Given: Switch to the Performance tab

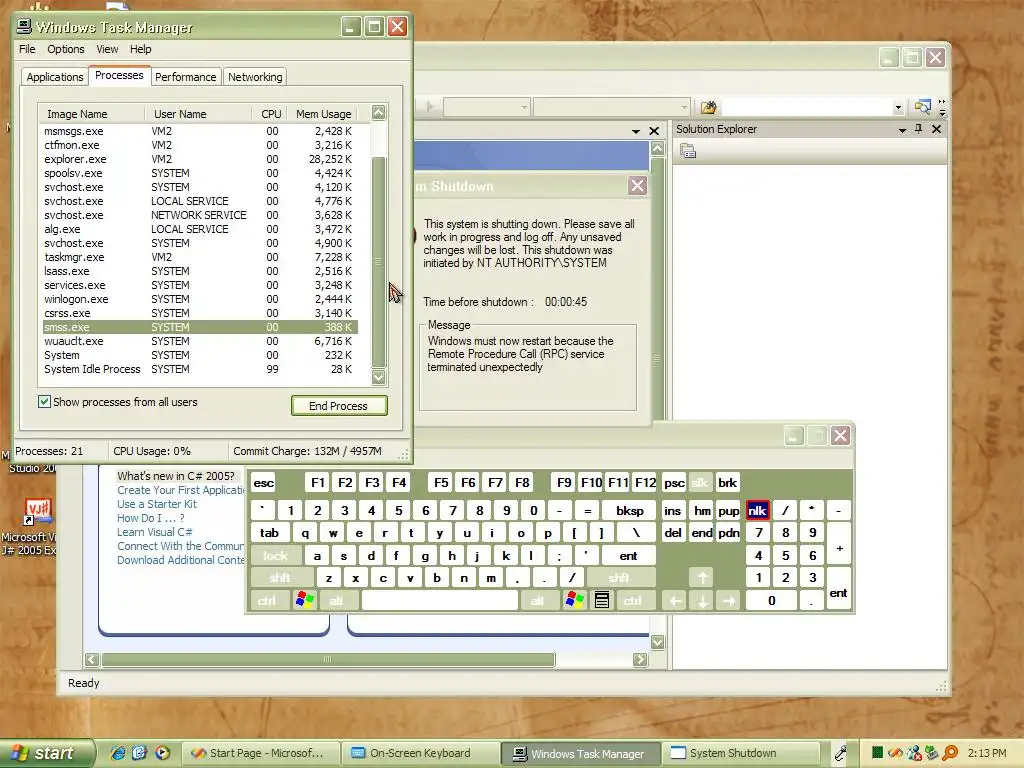Looking at the screenshot, I should coord(185,77).
